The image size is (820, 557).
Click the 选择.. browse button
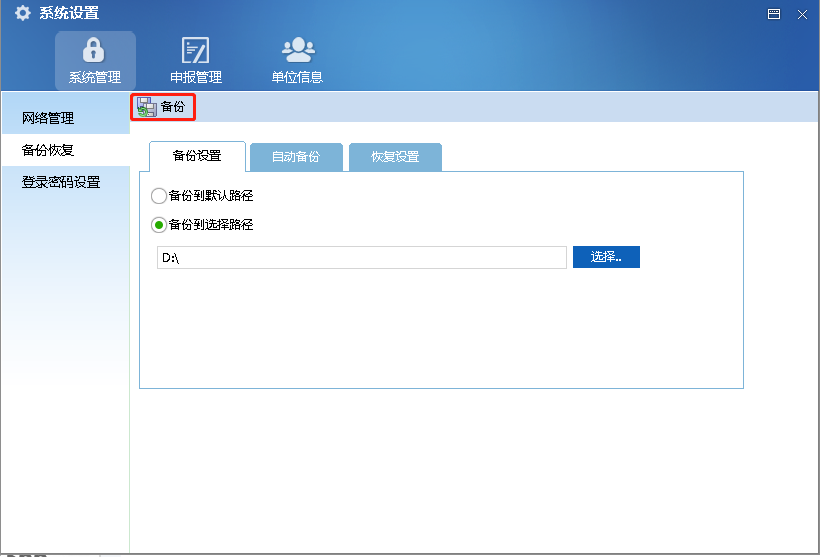(606, 257)
